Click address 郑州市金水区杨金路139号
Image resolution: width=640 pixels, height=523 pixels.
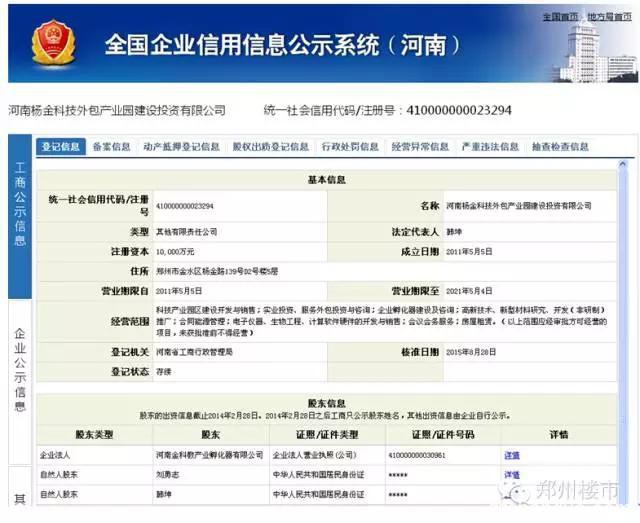pyautogui.click(x=217, y=271)
